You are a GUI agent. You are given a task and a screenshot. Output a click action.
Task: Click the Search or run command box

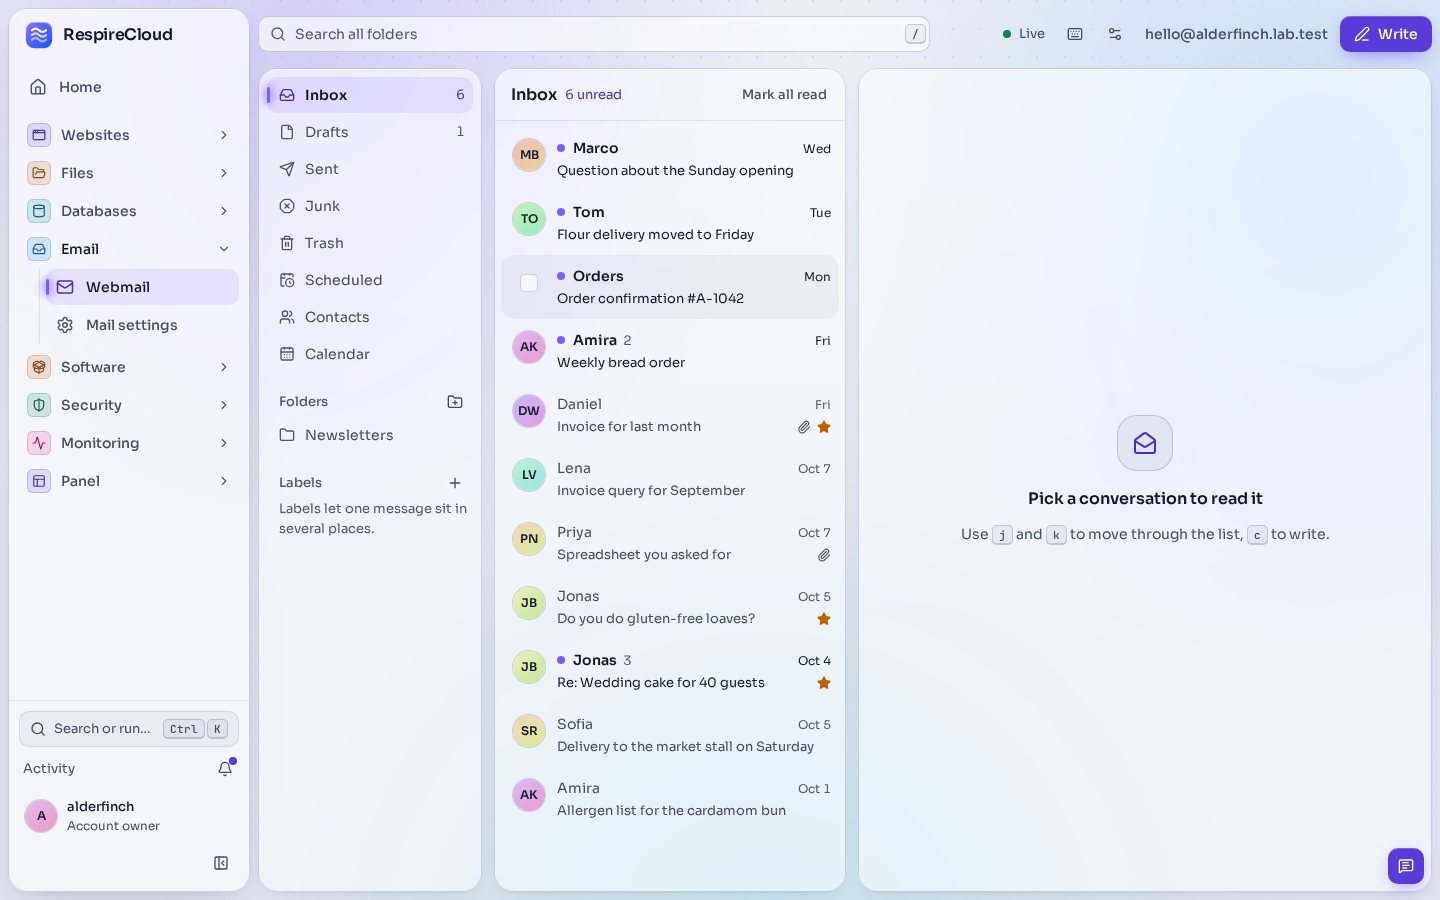129,729
